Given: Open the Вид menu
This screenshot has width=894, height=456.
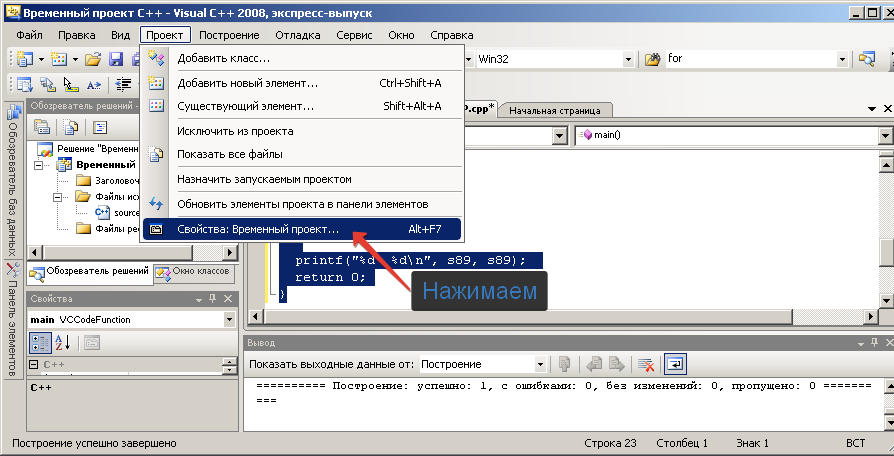Looking at the screenshot, I should (x=120, y=35).
